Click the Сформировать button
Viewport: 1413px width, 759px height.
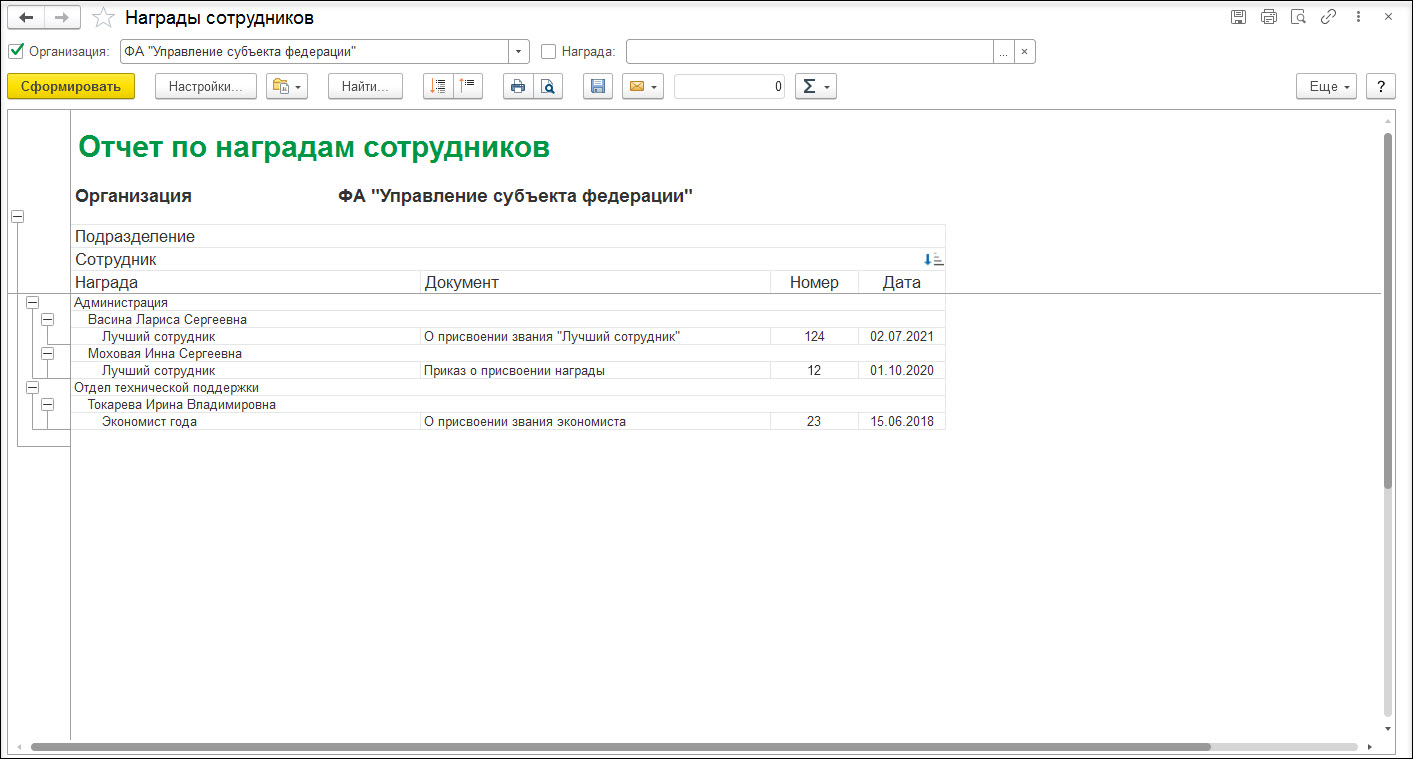pyautogui.click(x=71, y=87)
